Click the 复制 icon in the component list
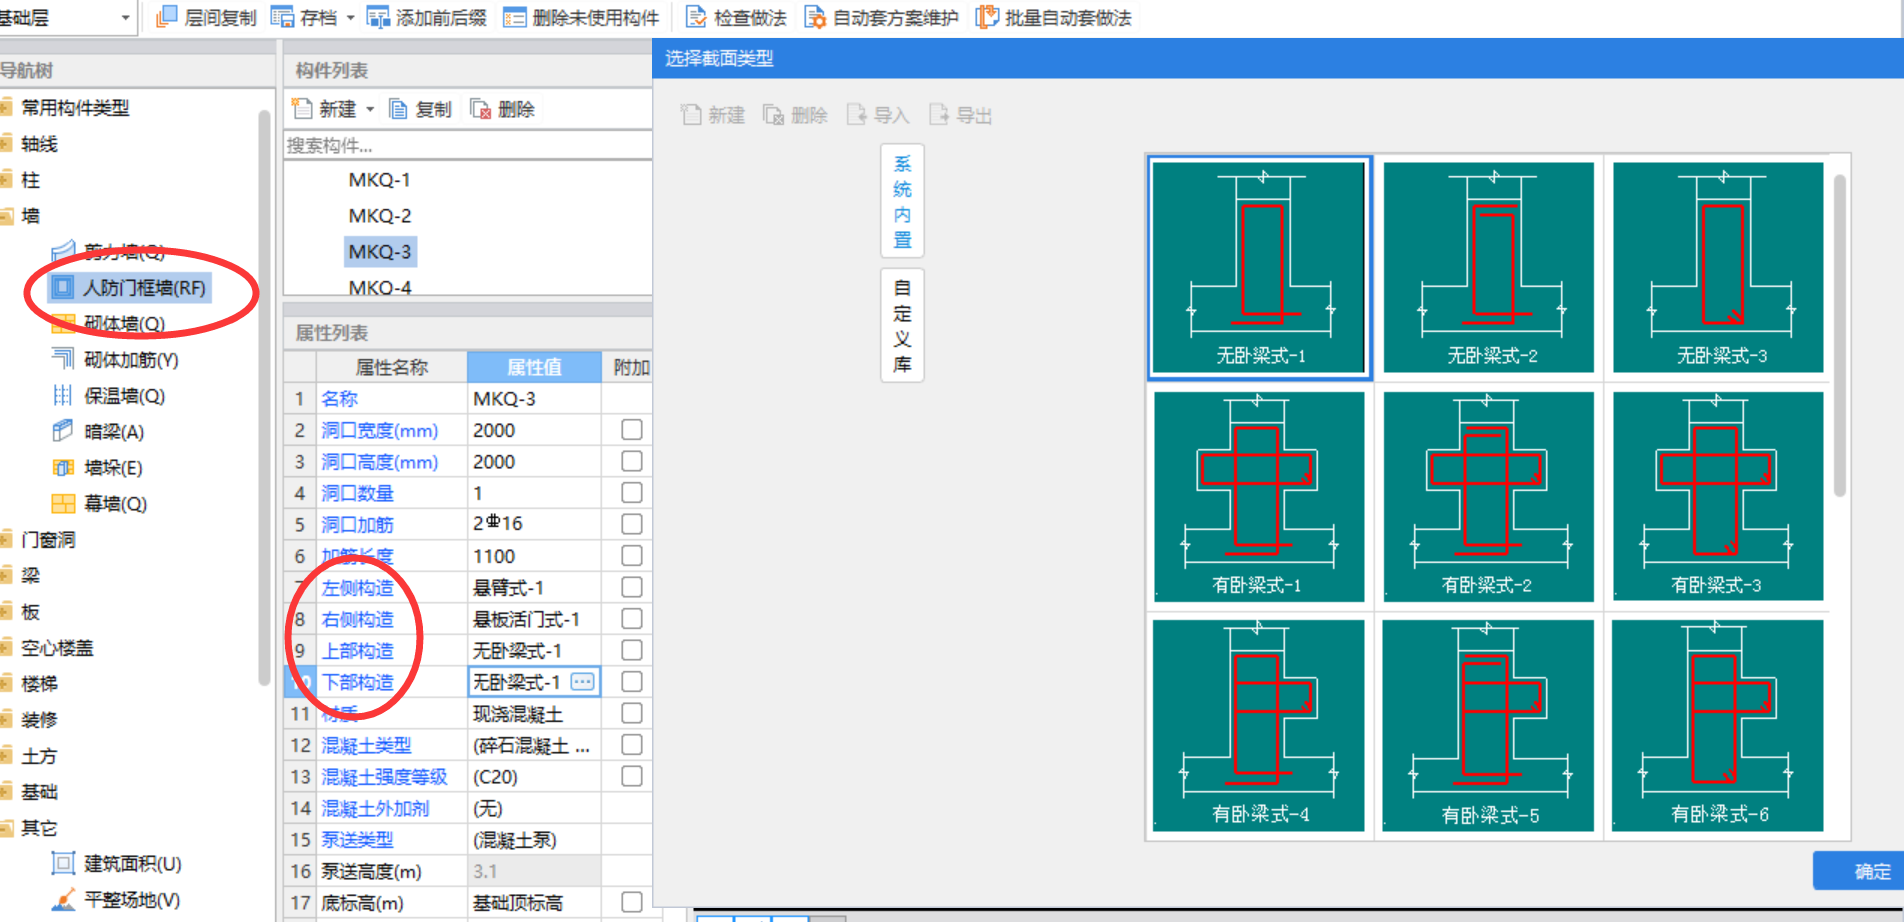This screenshot has width=1904, height=922. click(397, 109)
